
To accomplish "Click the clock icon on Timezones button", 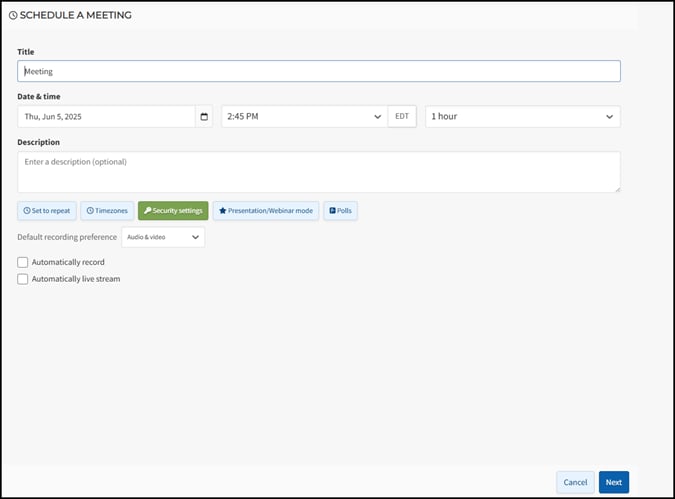I will point(90,211).
